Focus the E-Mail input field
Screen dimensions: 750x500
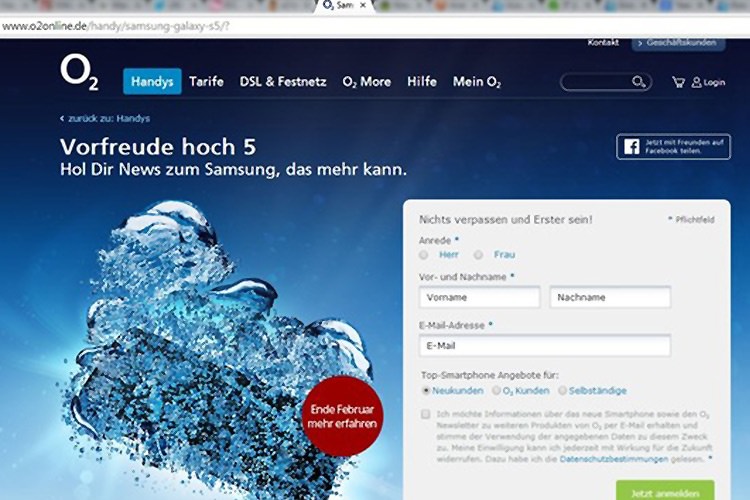point(545,345)
